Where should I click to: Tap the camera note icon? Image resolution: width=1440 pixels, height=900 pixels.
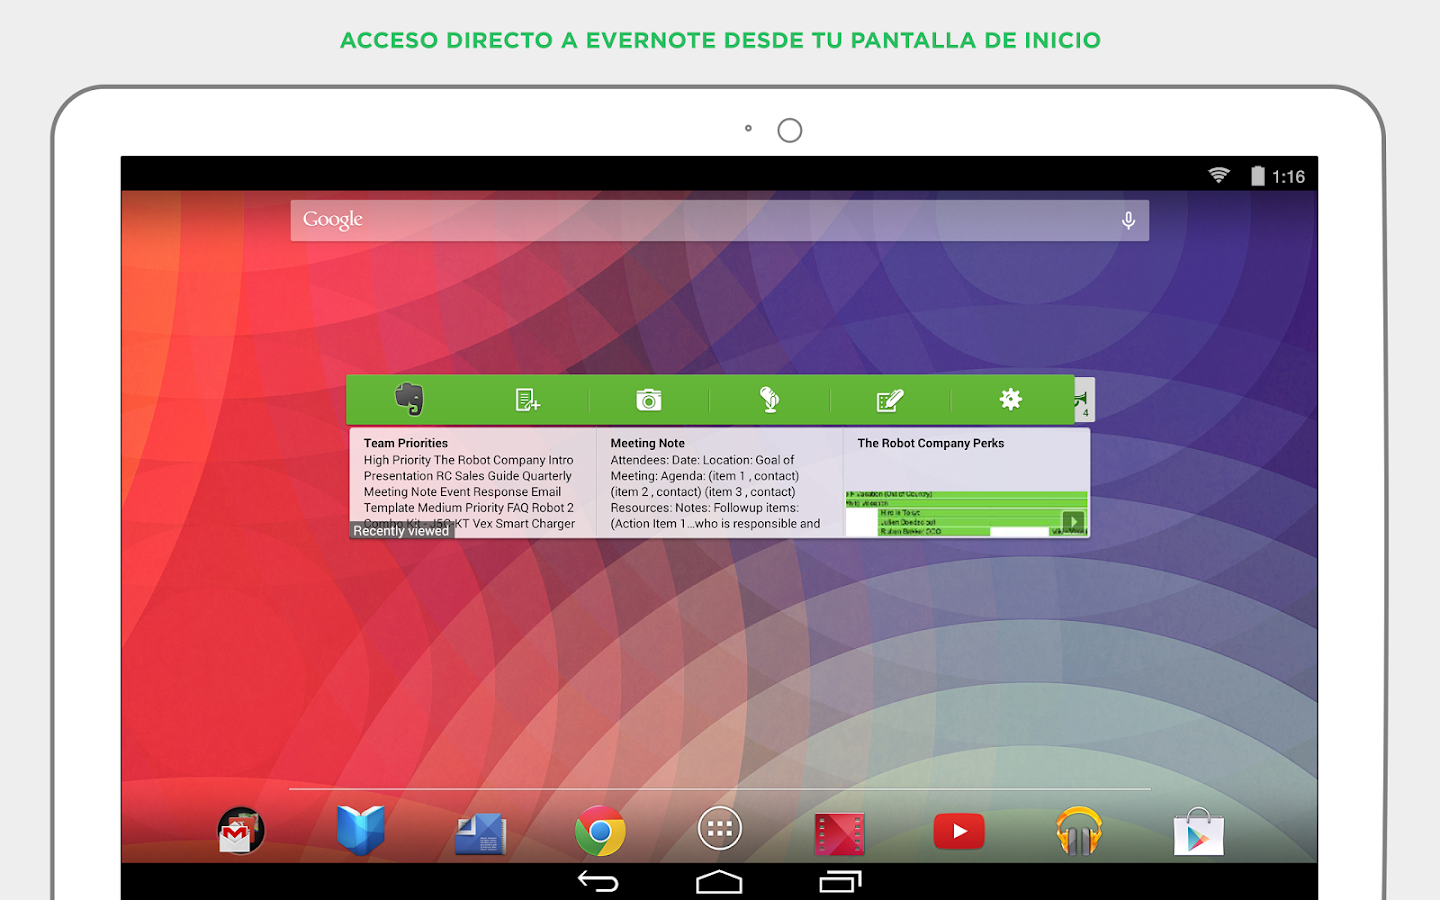click(x=649, y=400)
